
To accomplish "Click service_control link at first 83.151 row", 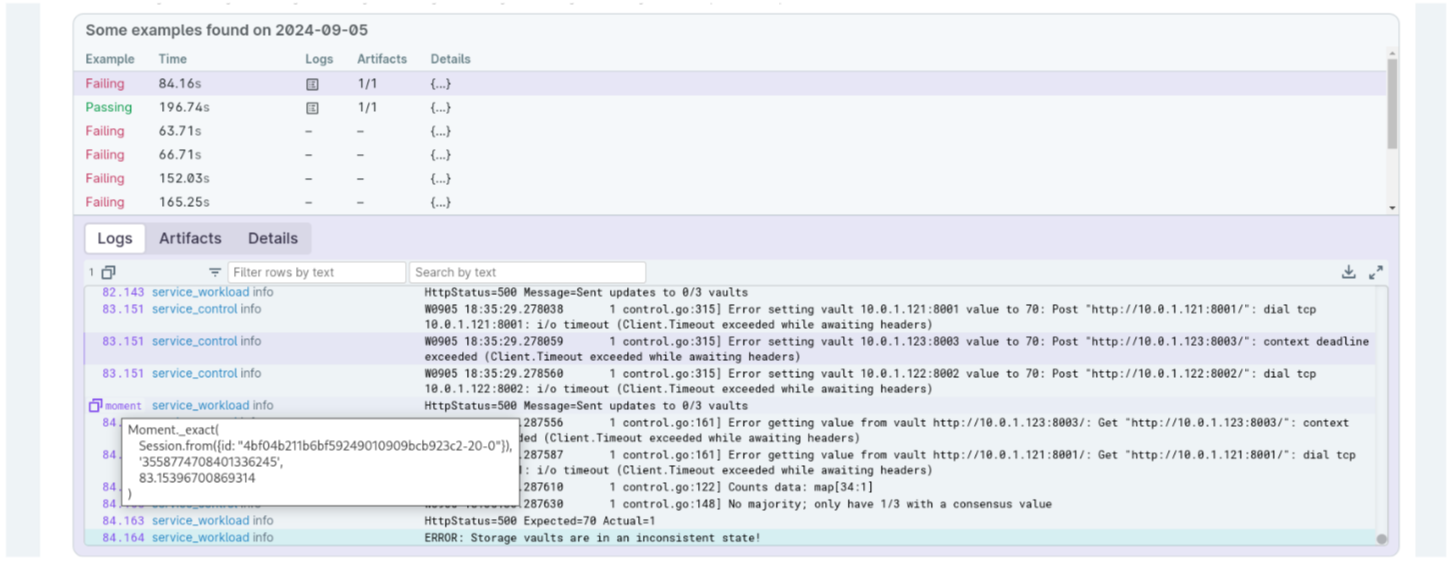I will click(195, 309).
